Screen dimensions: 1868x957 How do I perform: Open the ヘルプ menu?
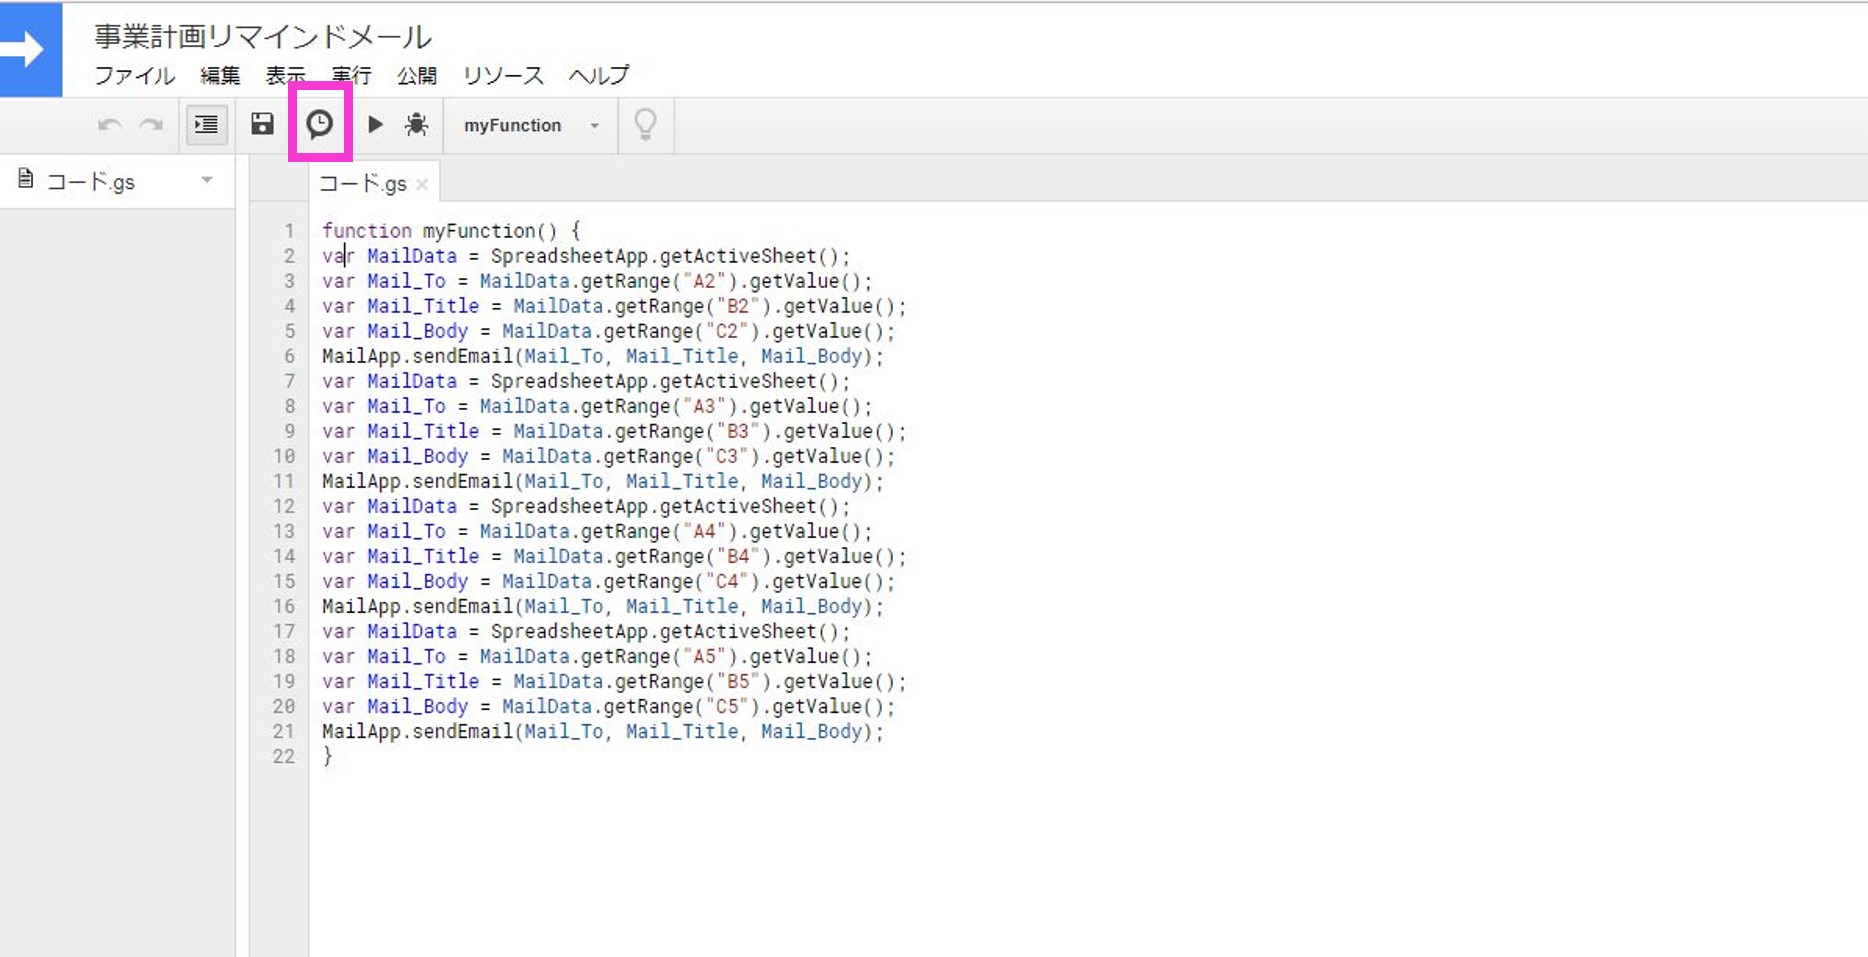599,75
